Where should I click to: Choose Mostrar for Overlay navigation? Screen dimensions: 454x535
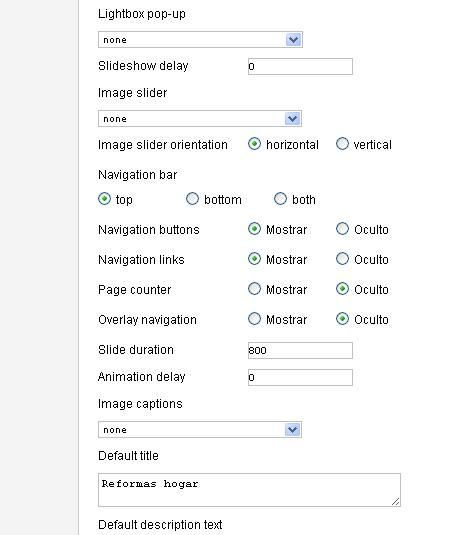click(254, 319)
